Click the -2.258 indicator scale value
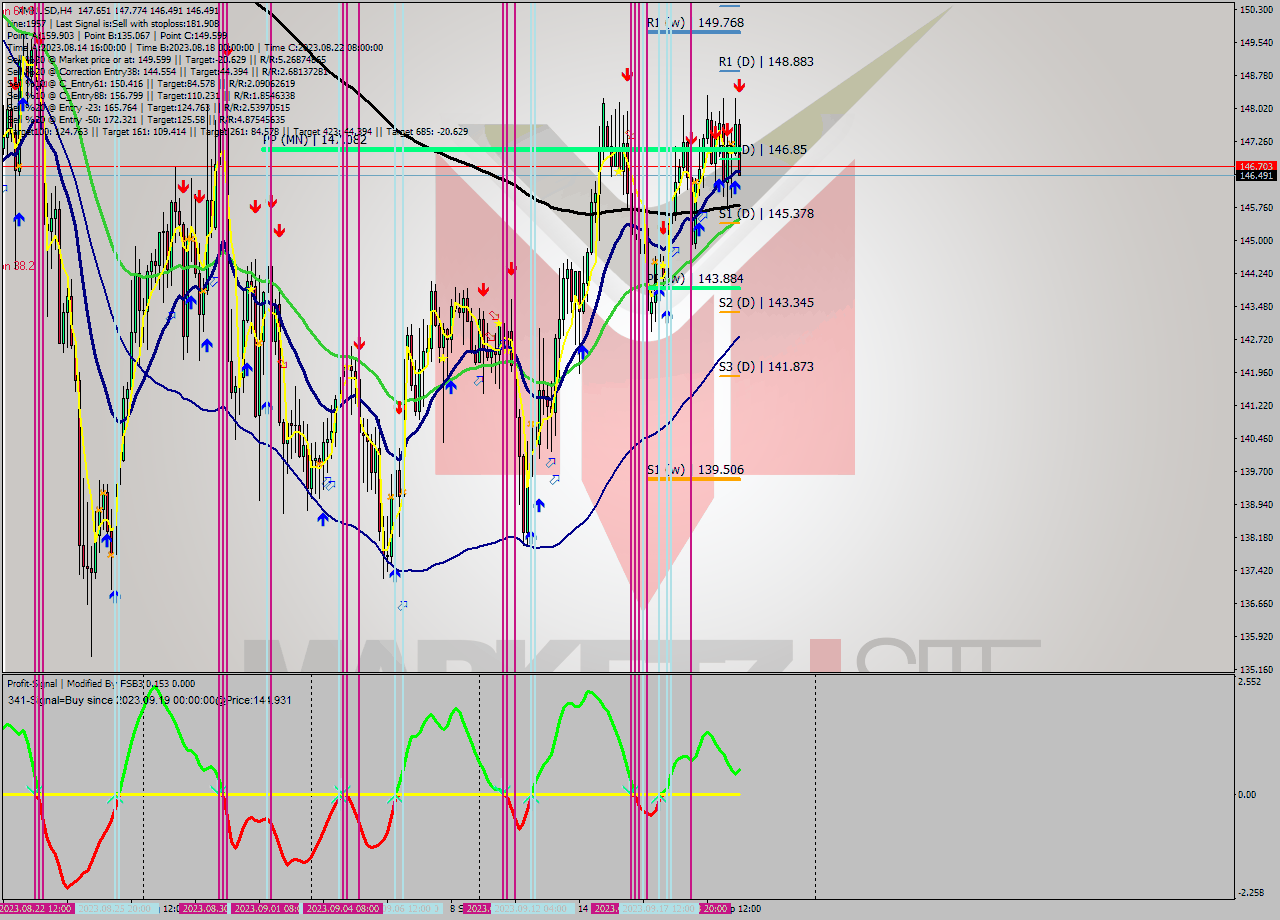 pyautogui.click(x=1252, y=893)
